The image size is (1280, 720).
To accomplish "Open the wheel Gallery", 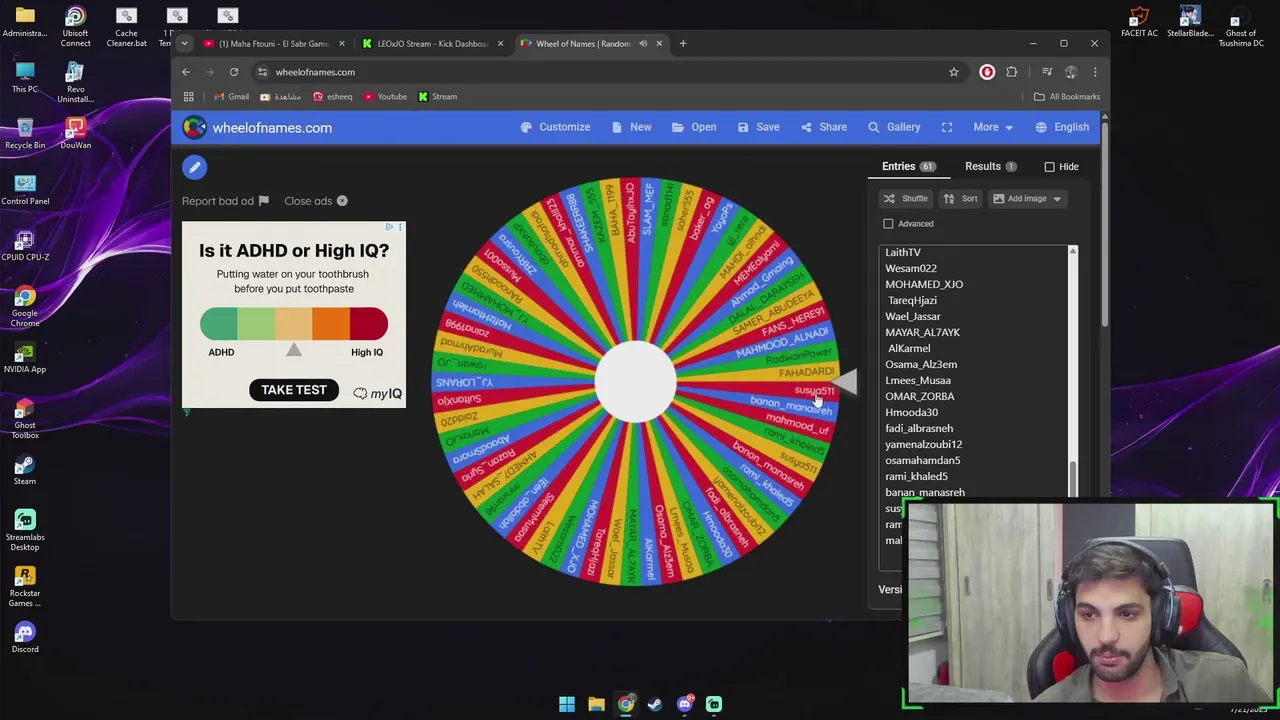I will tap(894, 127).
